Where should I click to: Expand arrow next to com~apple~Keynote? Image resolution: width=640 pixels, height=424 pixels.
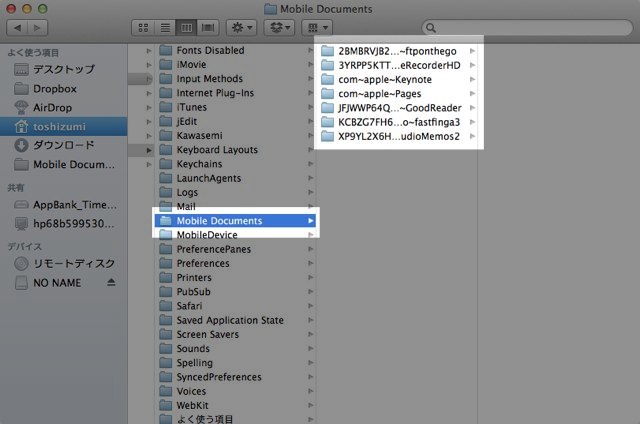[472, 80]
